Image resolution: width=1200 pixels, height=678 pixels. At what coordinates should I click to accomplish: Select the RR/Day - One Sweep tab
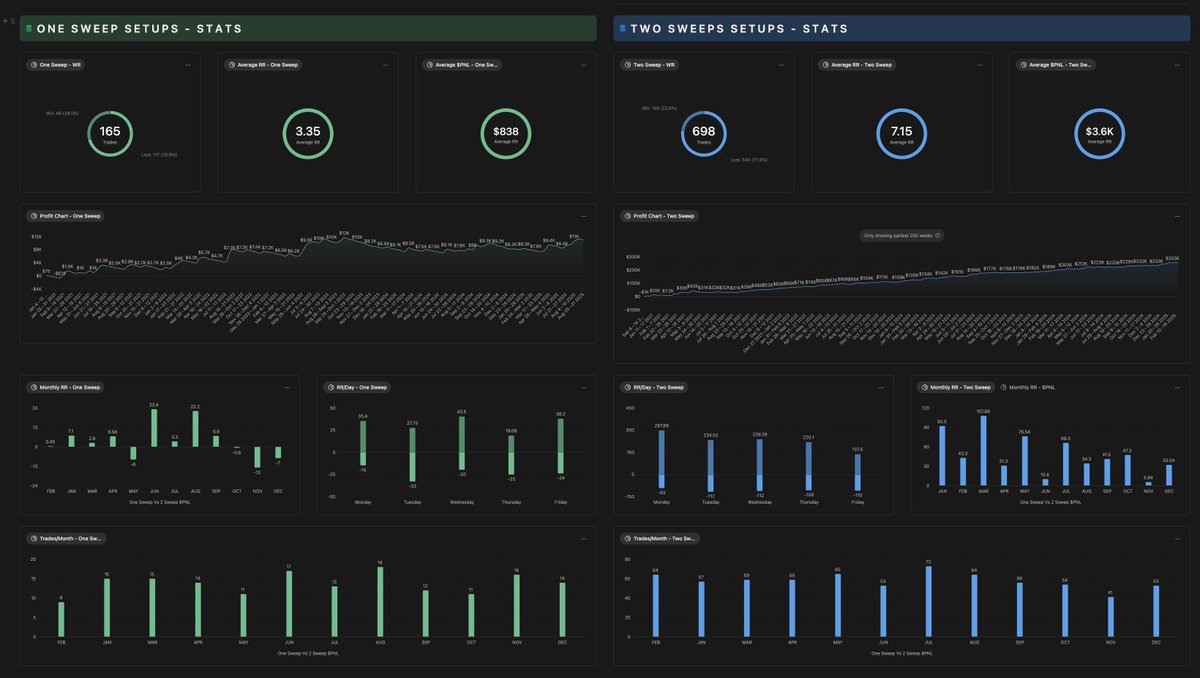pyautogui.click(x=358, y=387)
